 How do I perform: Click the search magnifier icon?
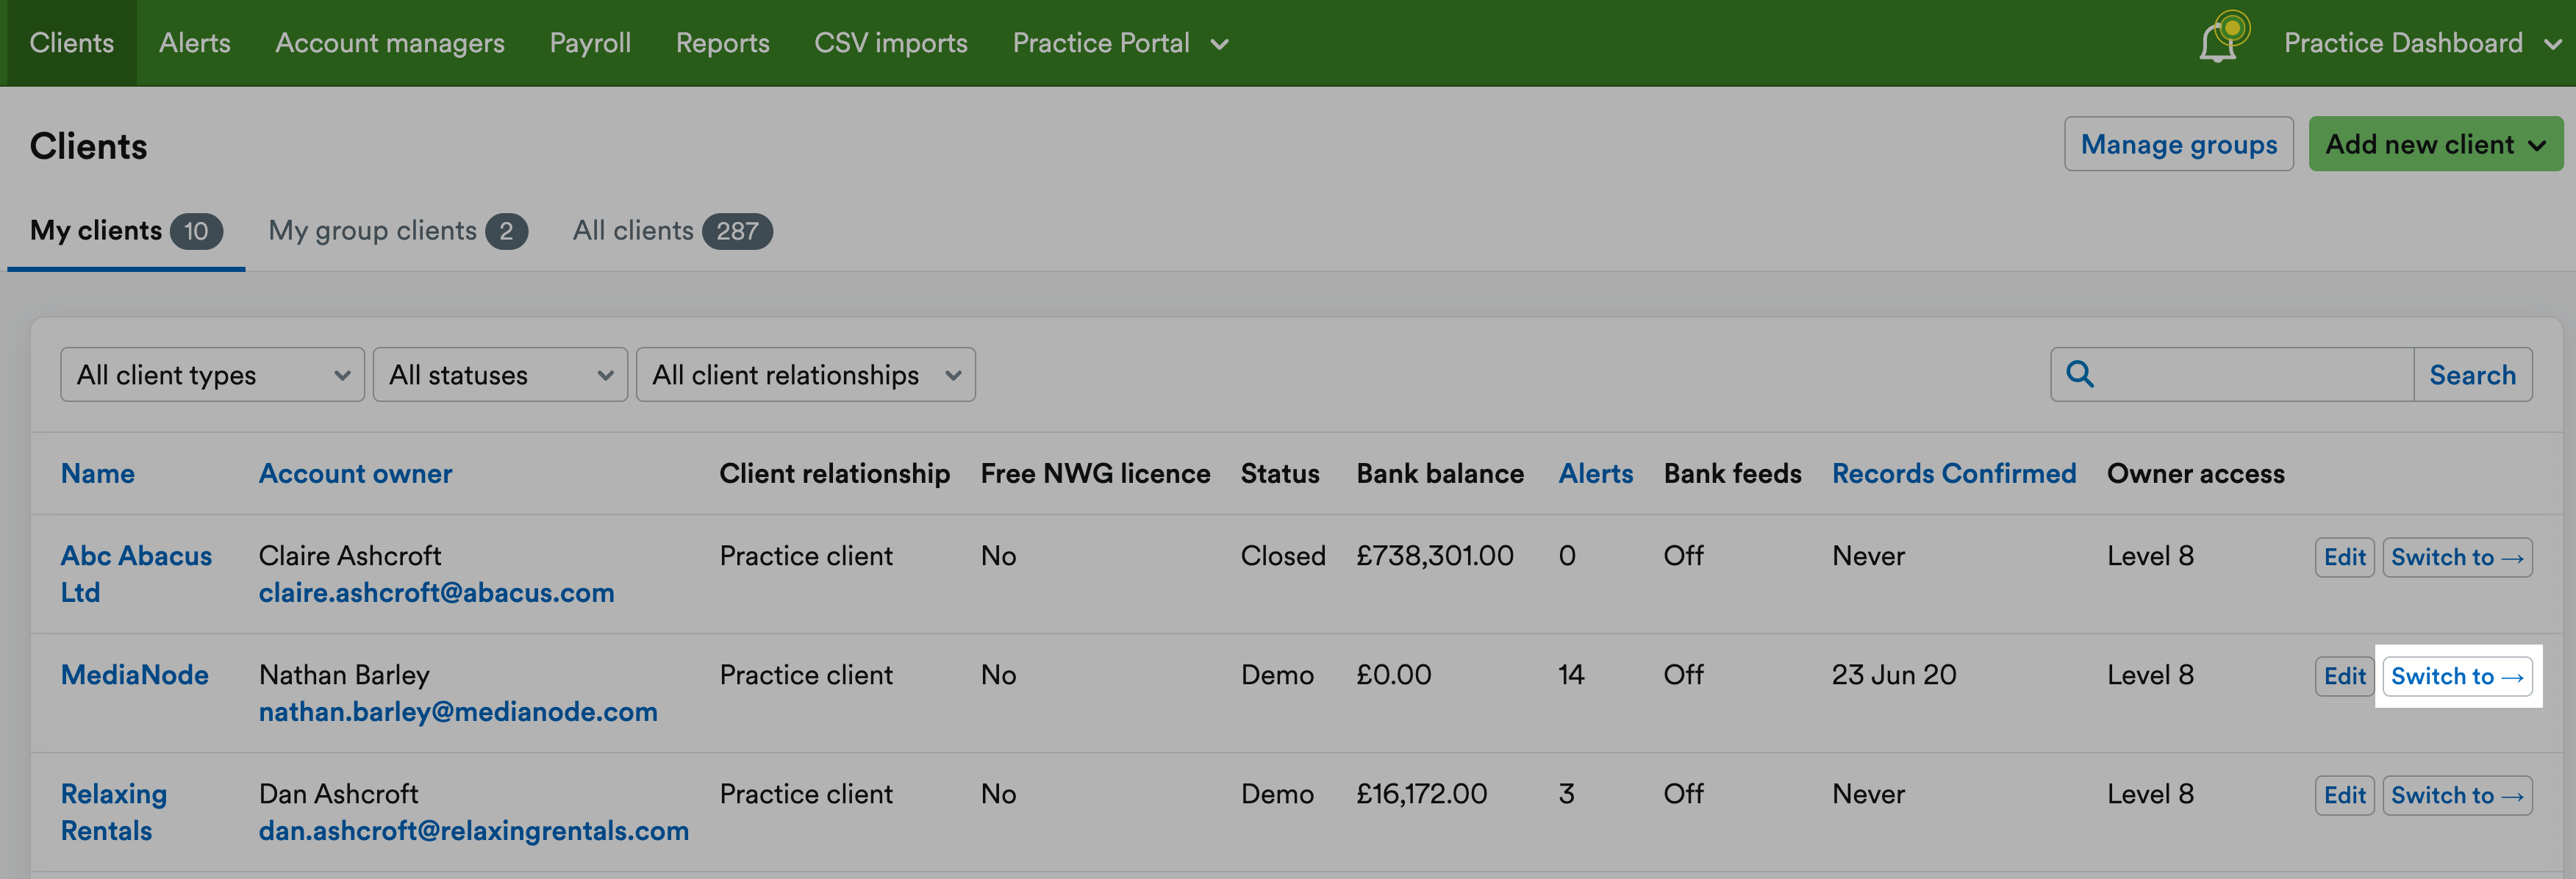pos(2080,374)
